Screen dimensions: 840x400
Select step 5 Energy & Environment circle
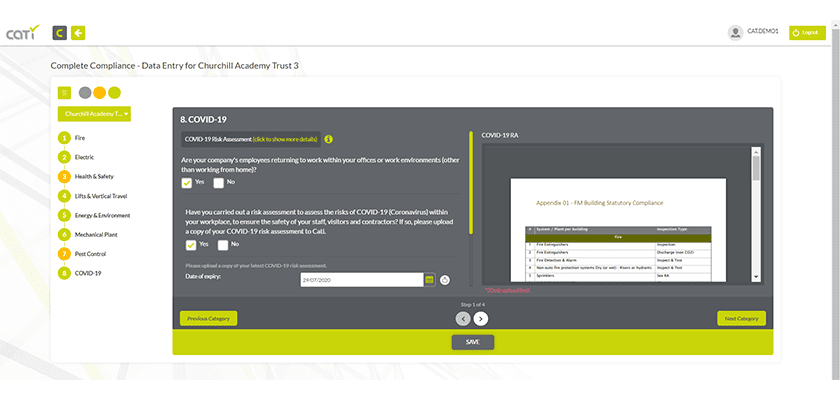(64, 215)
